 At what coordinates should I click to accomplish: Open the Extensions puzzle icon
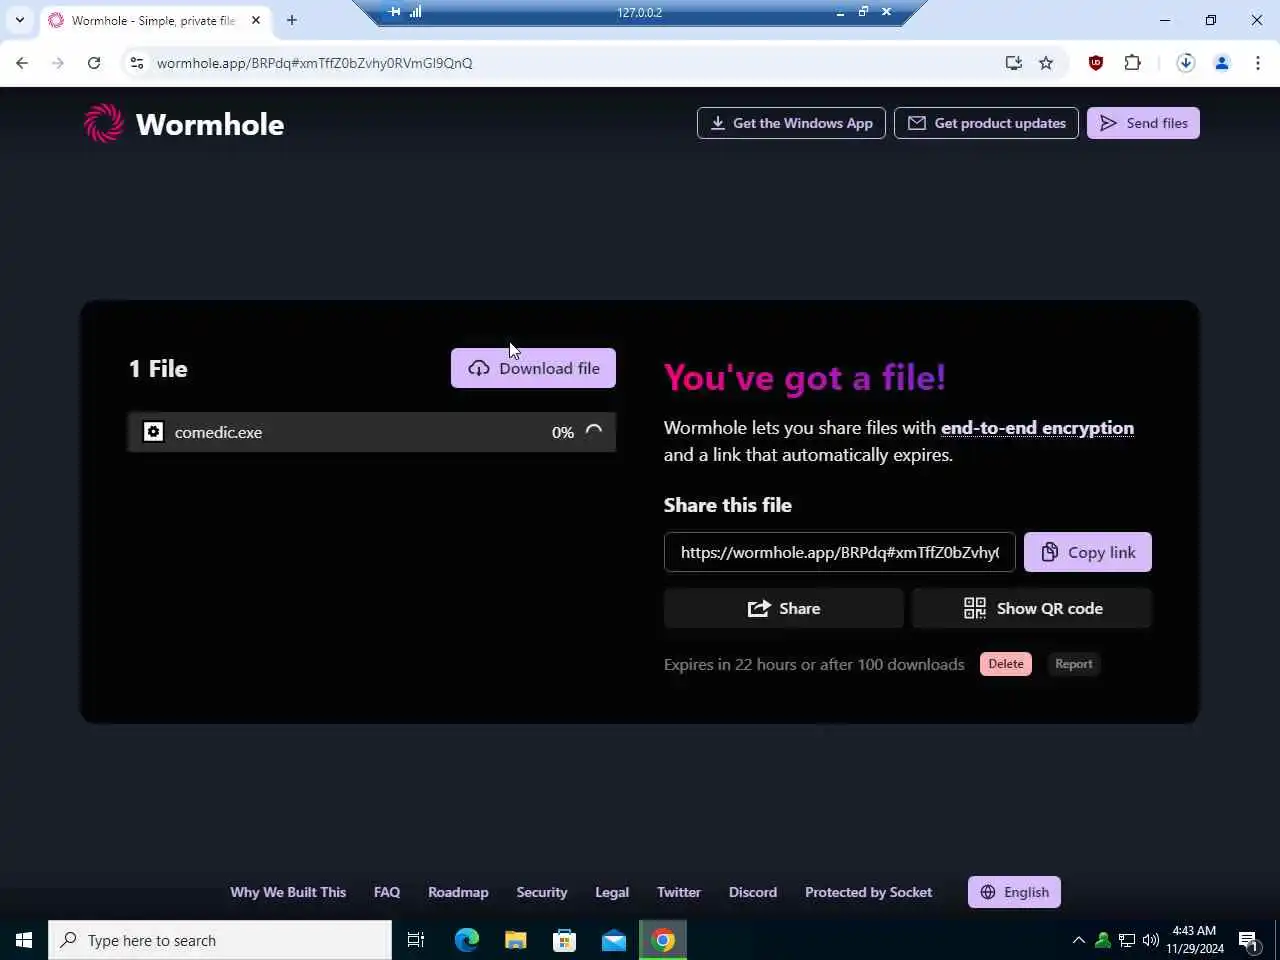tap(1132, 63)
